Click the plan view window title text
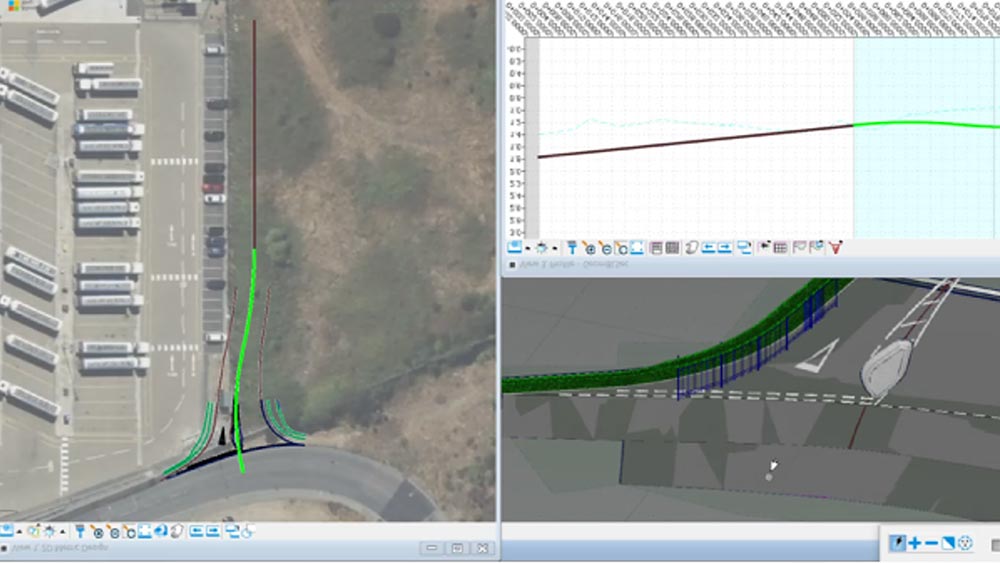Screen dimensions: 1000x563 pyautogui.click(x=61, y=548)
